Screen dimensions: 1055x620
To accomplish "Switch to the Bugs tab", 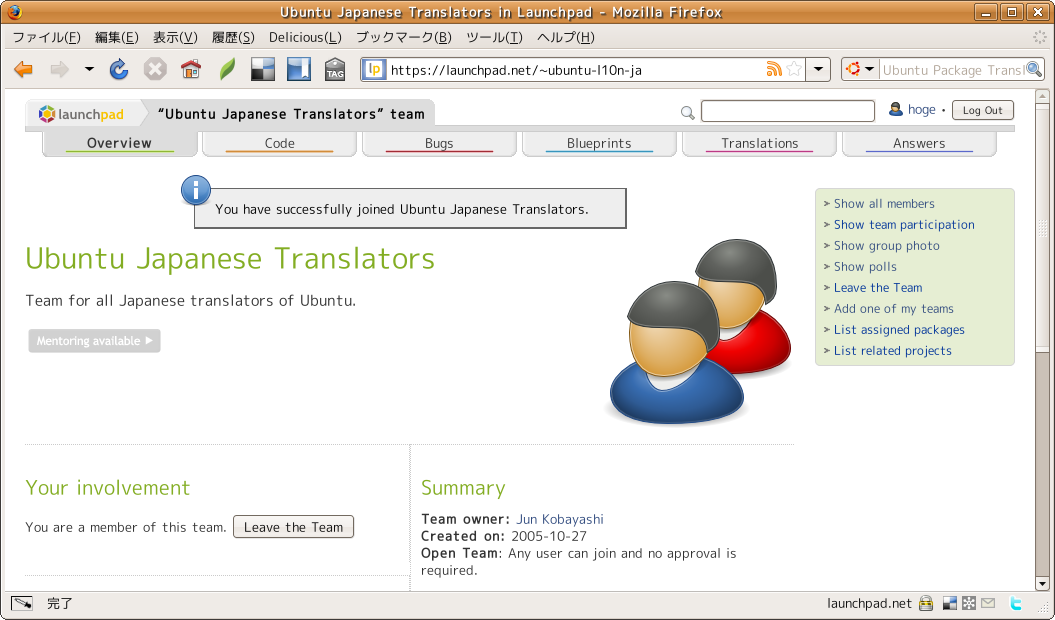I will pos(439,143).
